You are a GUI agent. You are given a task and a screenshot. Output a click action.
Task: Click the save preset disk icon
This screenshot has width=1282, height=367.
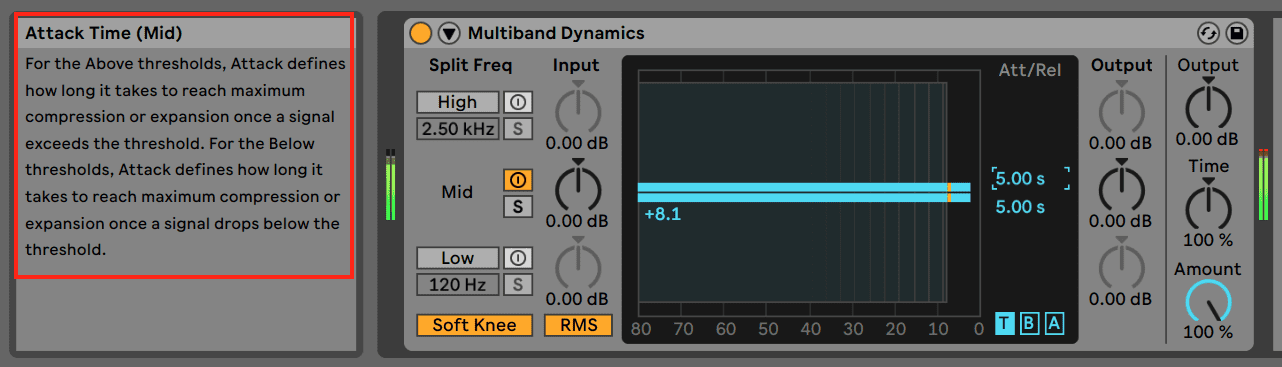(1236, 33)
